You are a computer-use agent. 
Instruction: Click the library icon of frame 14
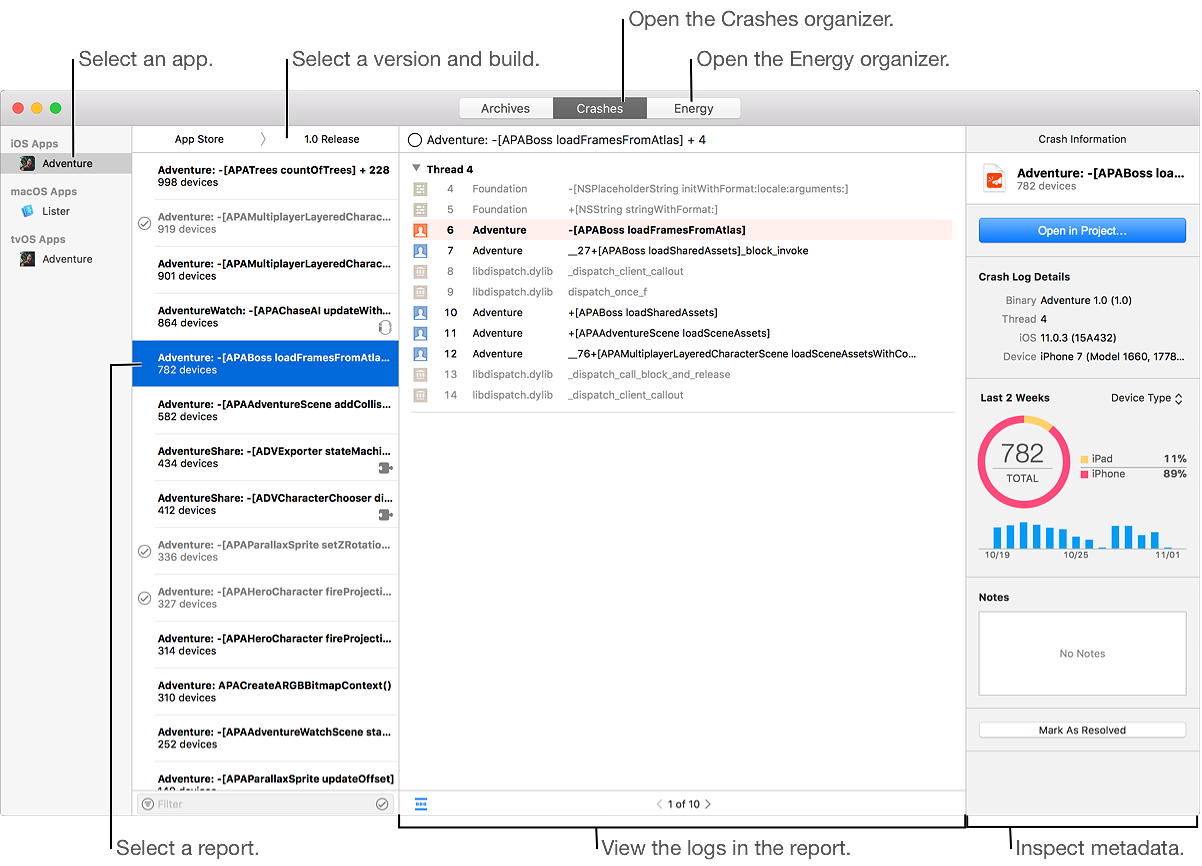point(421,395)
